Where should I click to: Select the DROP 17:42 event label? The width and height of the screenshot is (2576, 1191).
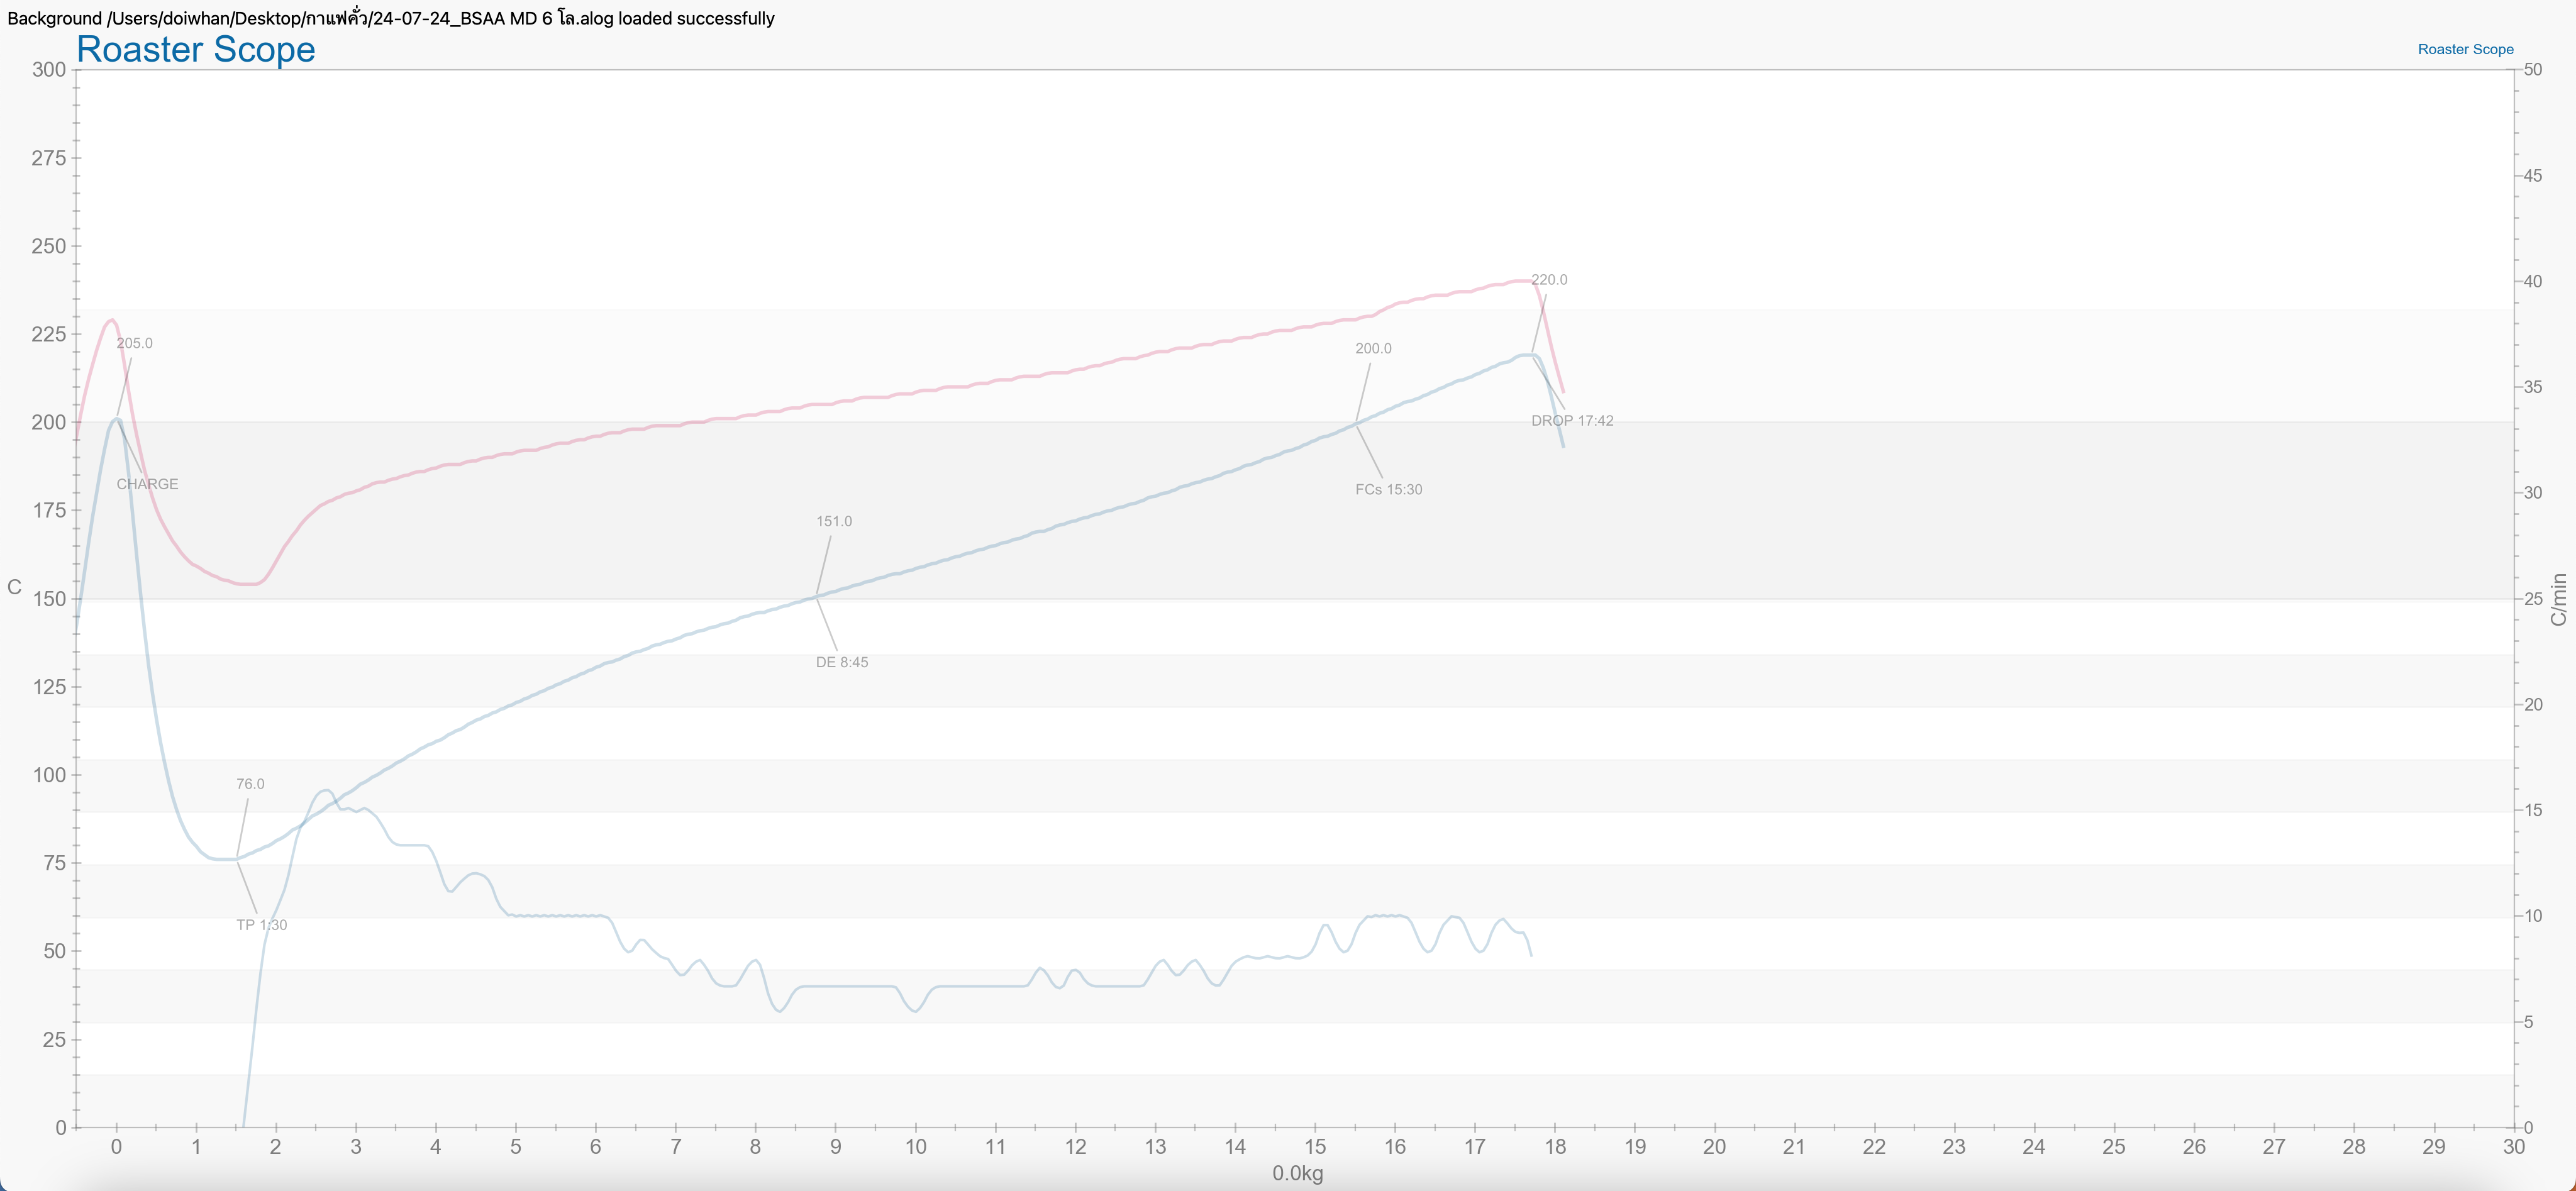click(x=1572, y=421)
